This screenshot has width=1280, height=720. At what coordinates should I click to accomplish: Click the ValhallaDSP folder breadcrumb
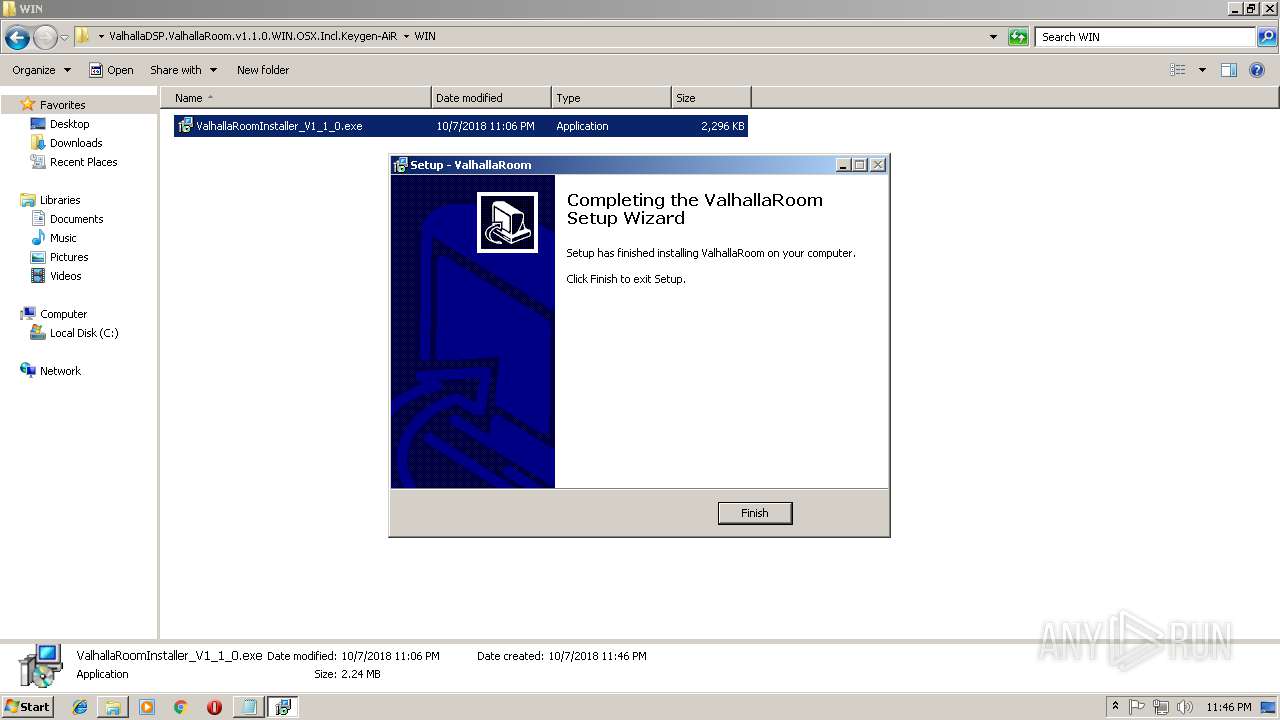tap(253, 37)
